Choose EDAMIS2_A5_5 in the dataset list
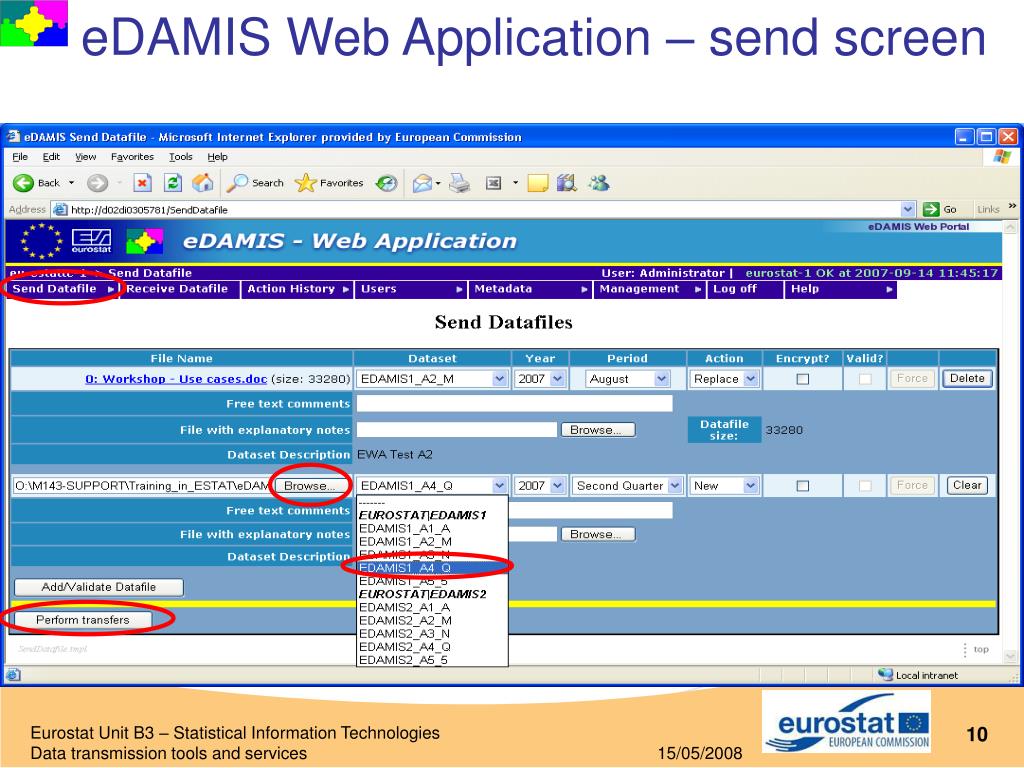 pyautogui.click(x=432, y=660)
